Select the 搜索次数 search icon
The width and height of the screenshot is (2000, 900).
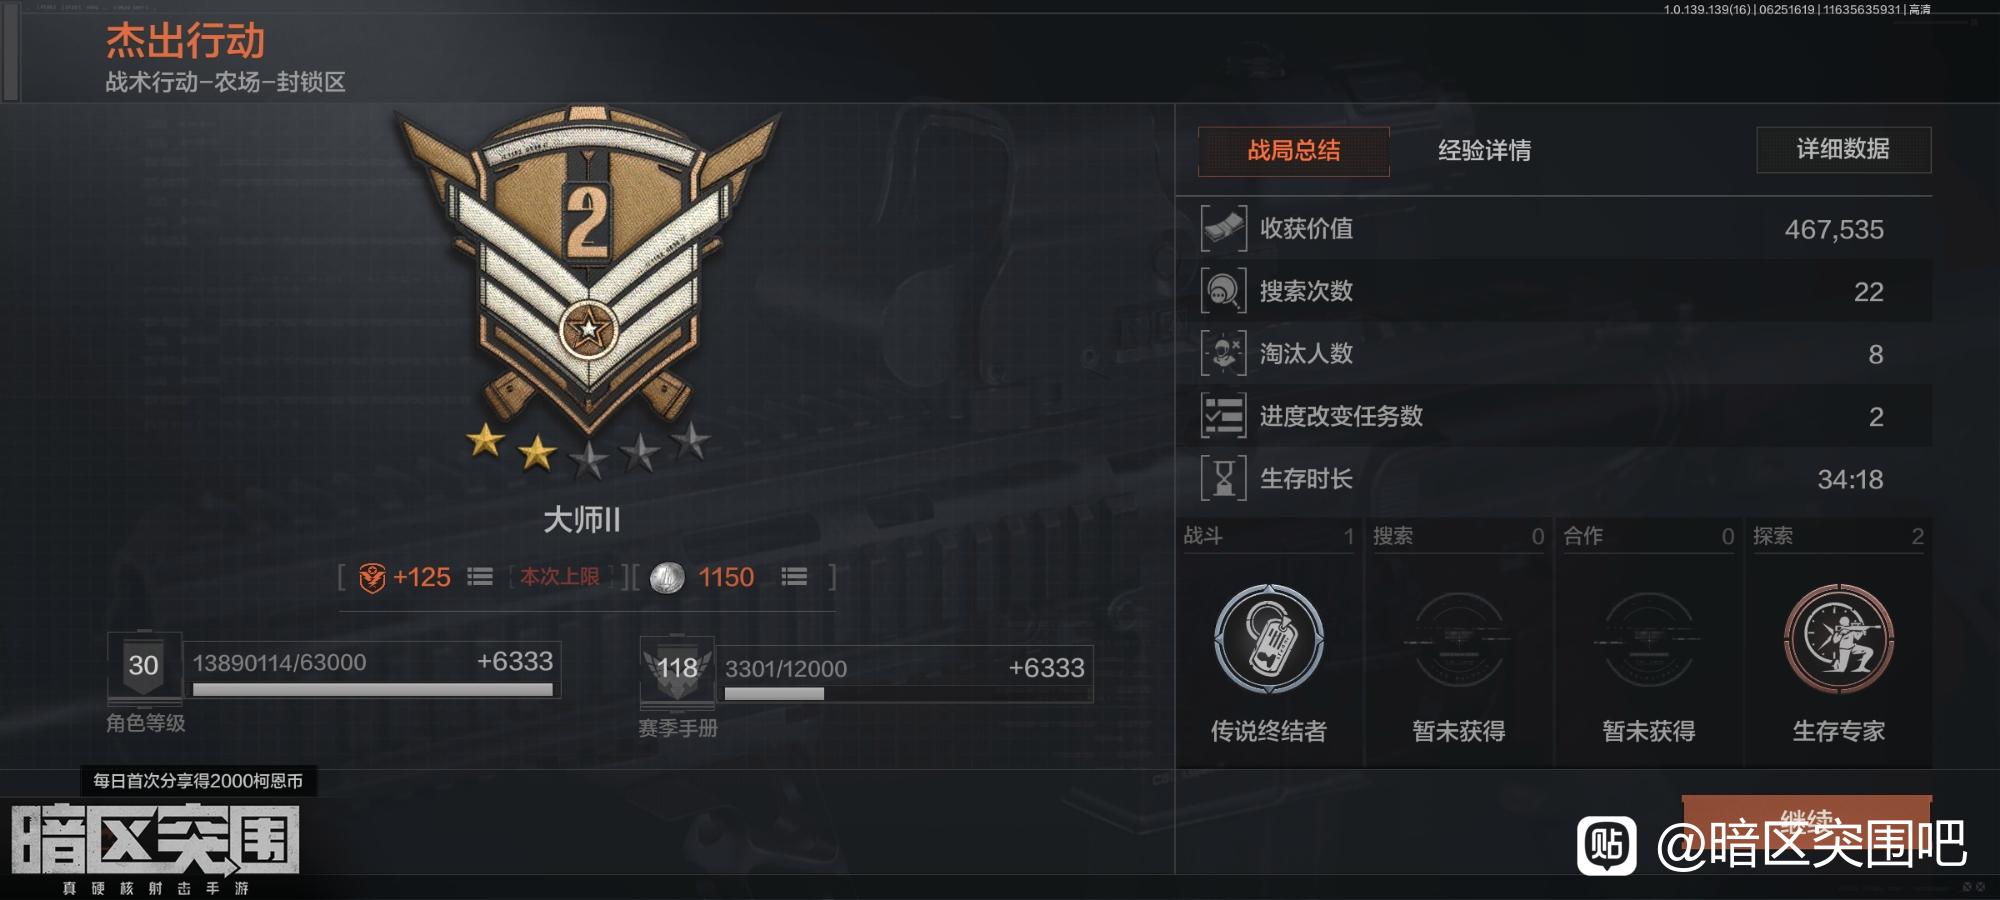pyautogui.click(x=1224, y=291)
